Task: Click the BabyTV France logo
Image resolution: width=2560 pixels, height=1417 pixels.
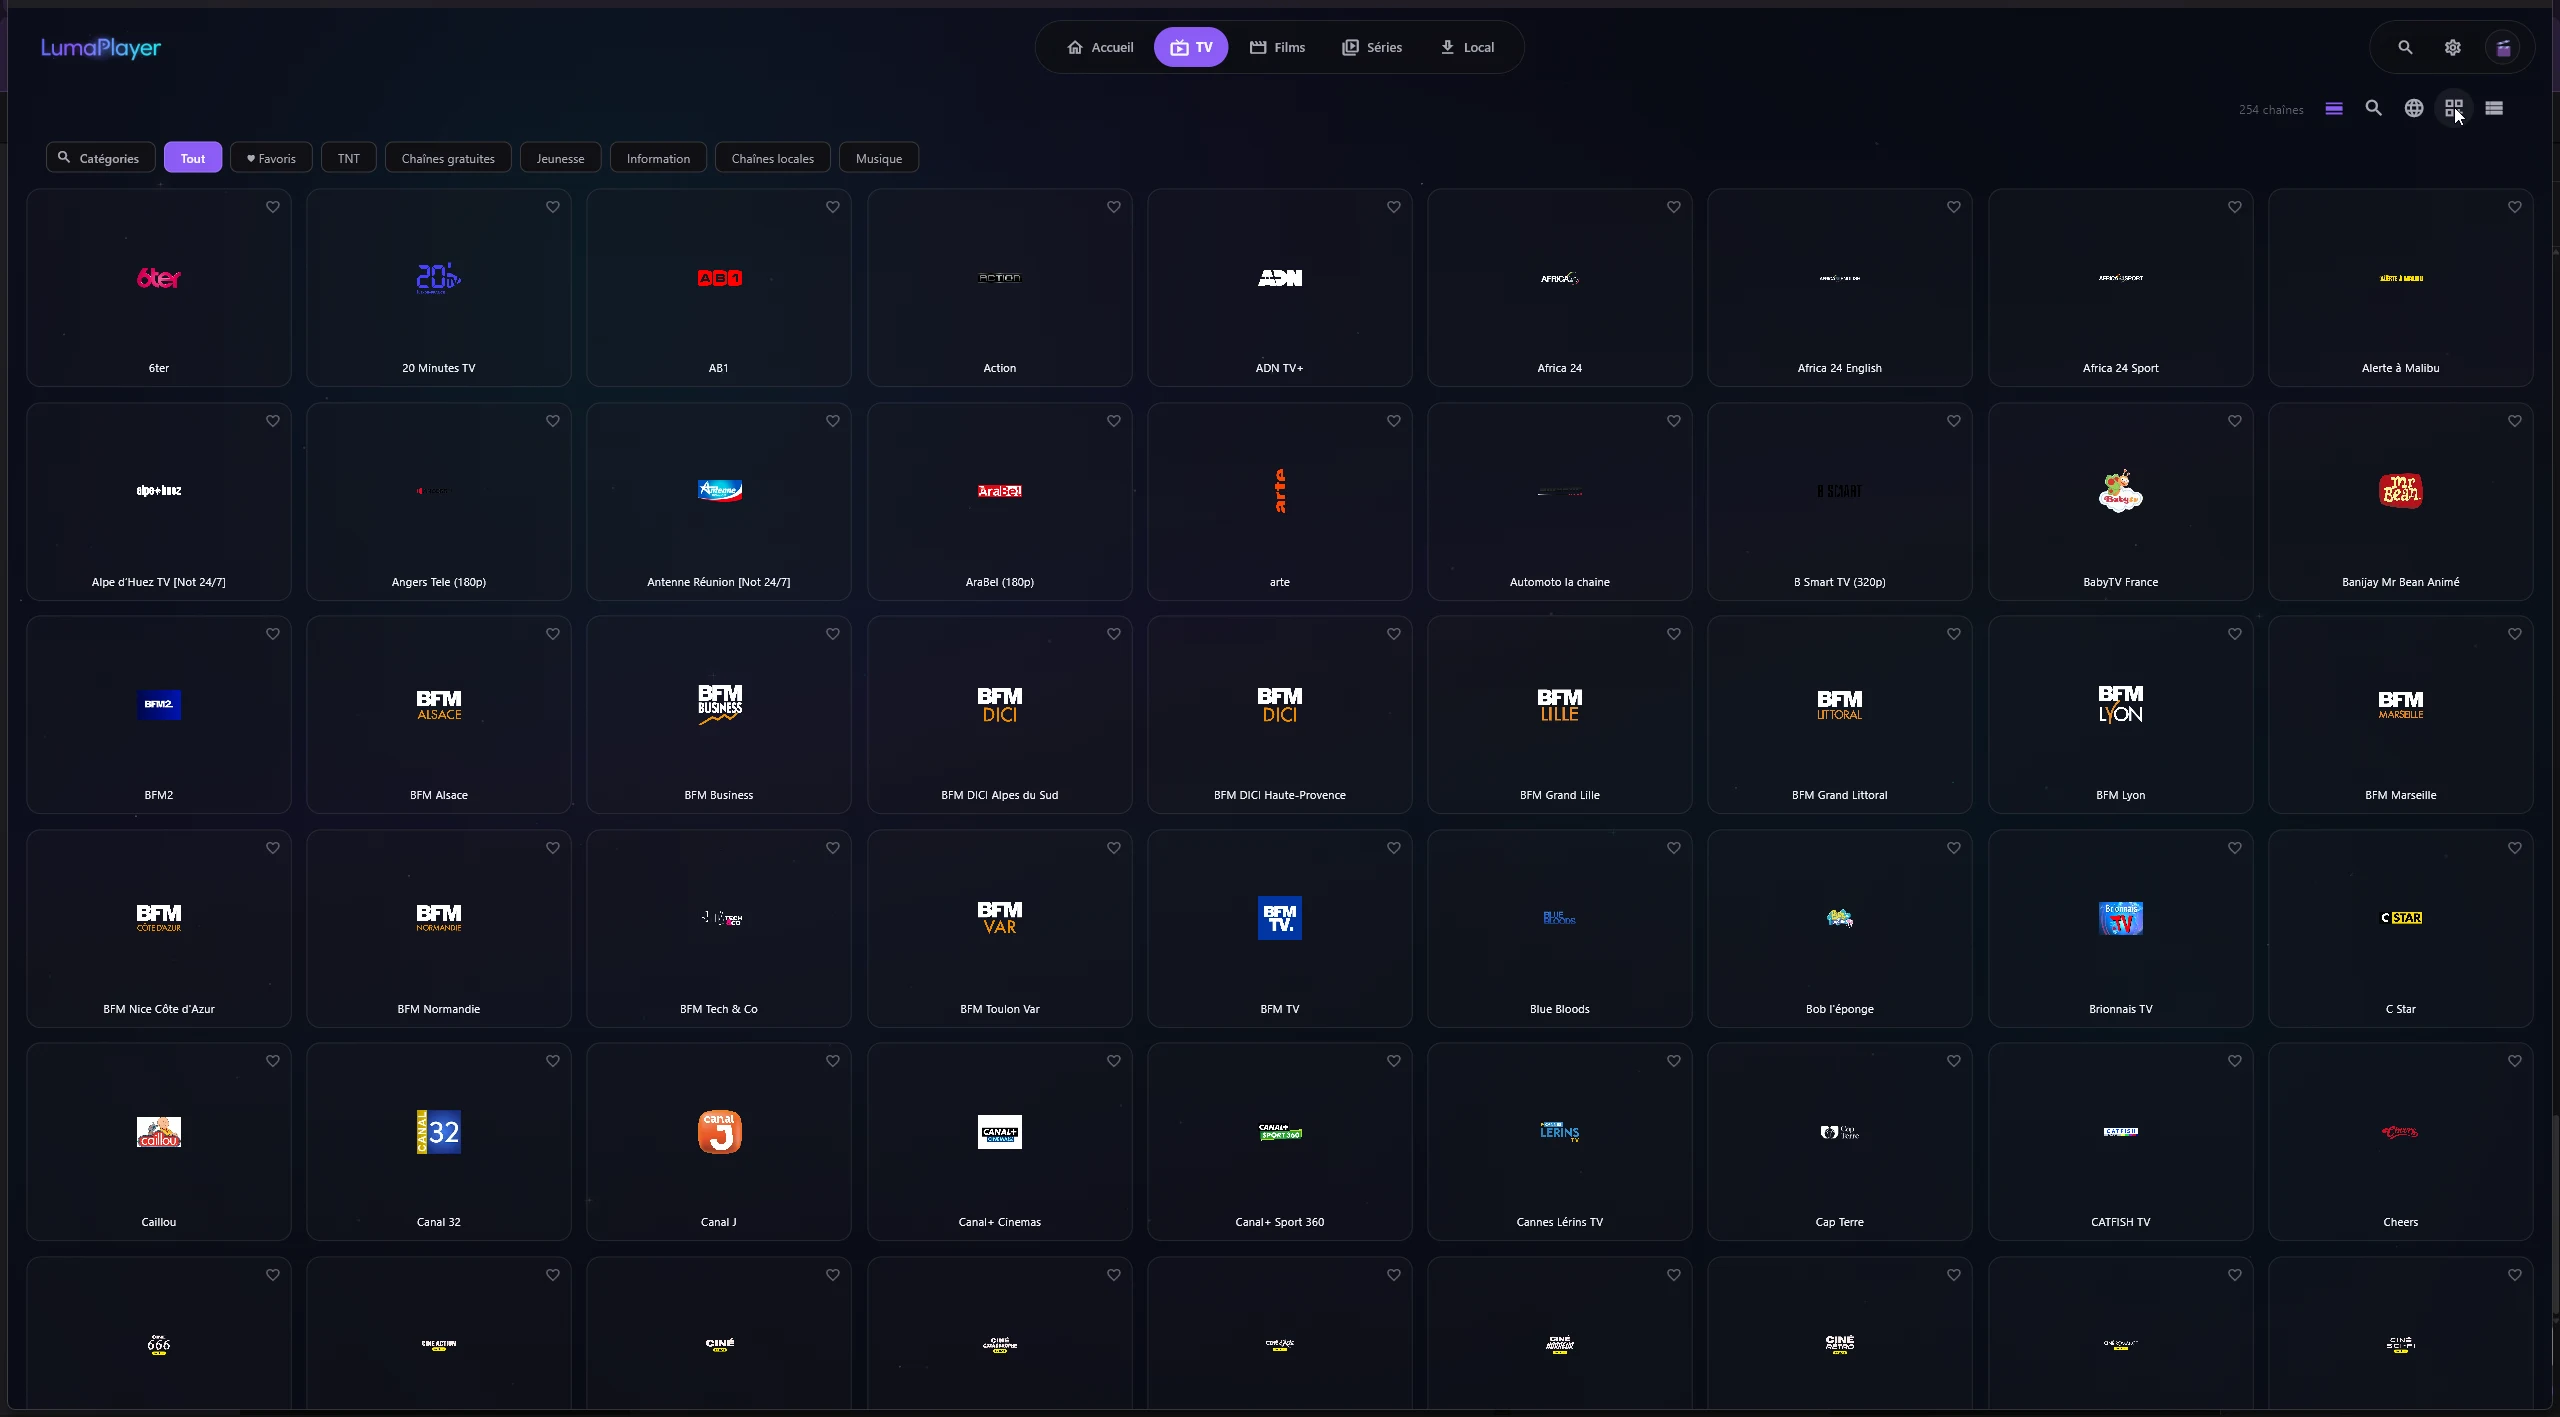Action: (x=2120, y=491)
